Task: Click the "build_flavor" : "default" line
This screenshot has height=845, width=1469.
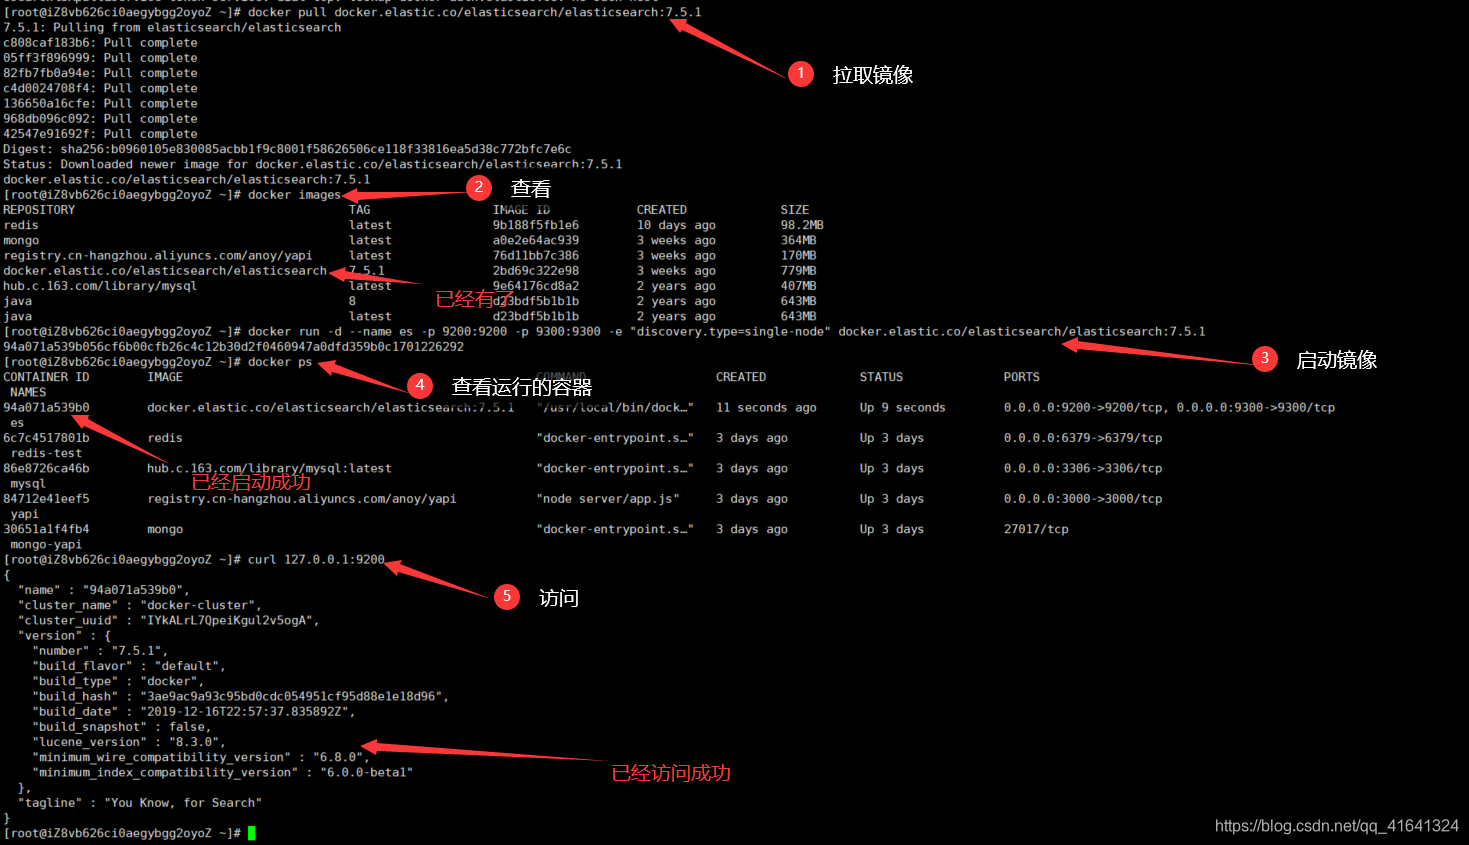Action: coord(129,666)
